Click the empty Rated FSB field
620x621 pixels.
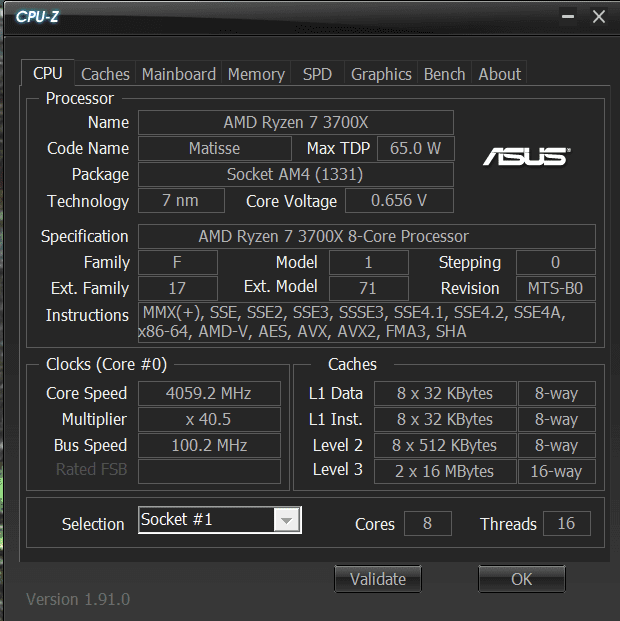point(209,471)
